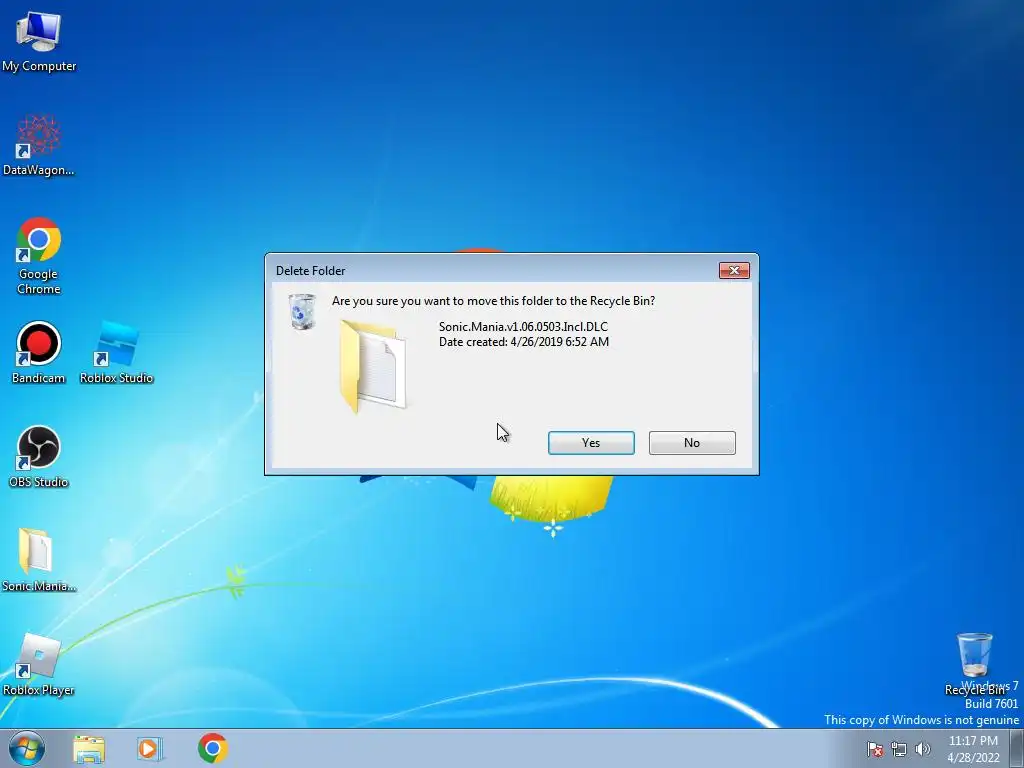1024x768 pixels.
Task: Open the Windows Start menu
Action: point(27,748)
